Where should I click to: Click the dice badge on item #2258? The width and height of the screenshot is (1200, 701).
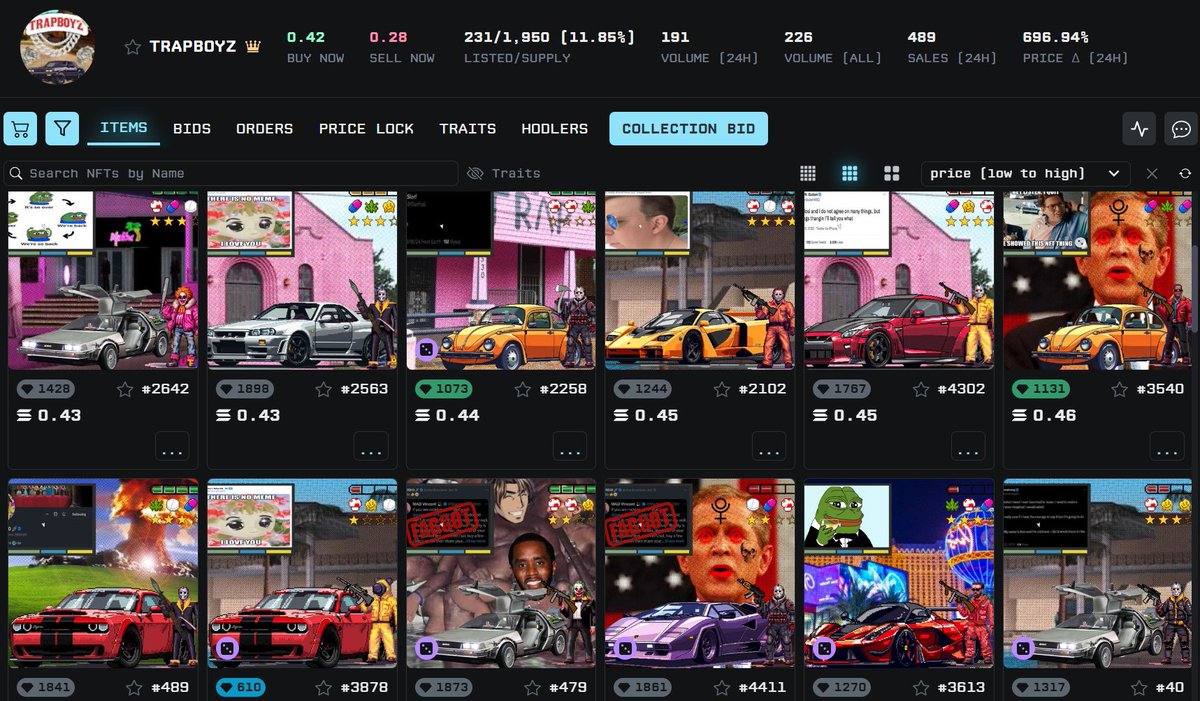tap(426, 350)
